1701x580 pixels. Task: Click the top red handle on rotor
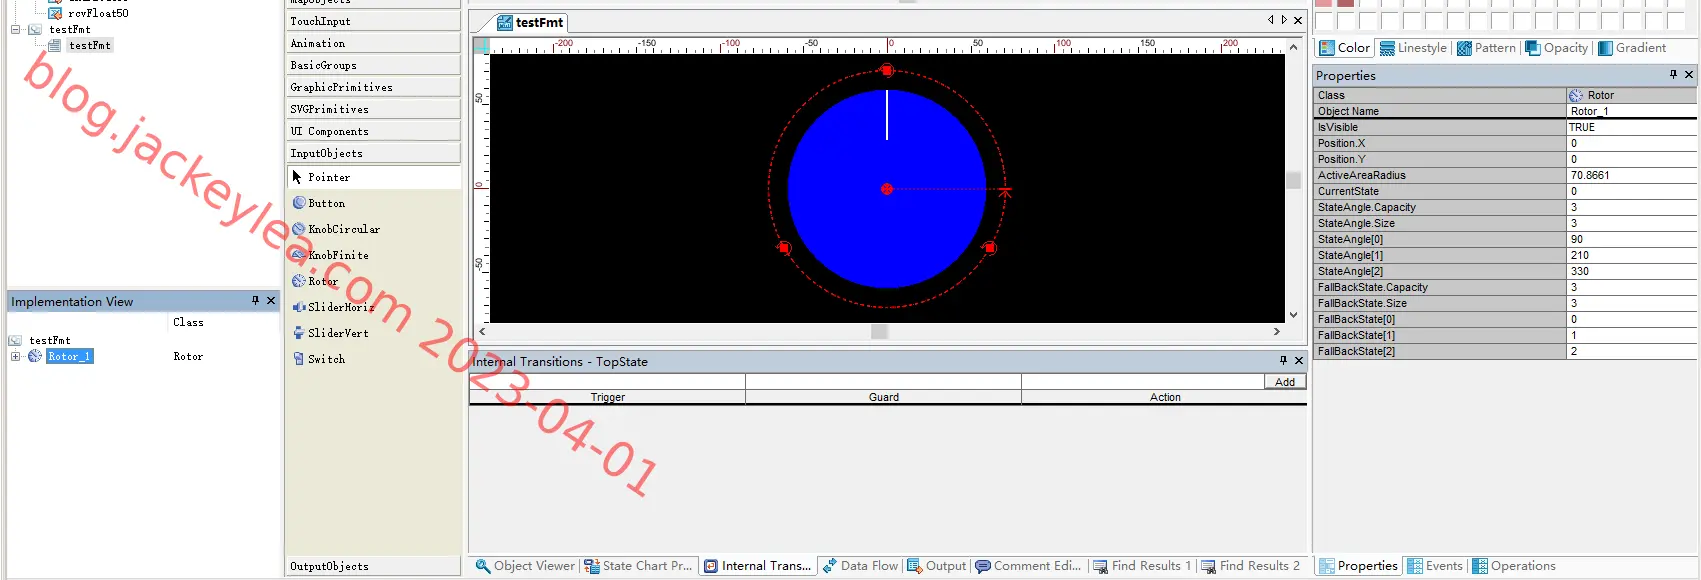tap(887, 70)
